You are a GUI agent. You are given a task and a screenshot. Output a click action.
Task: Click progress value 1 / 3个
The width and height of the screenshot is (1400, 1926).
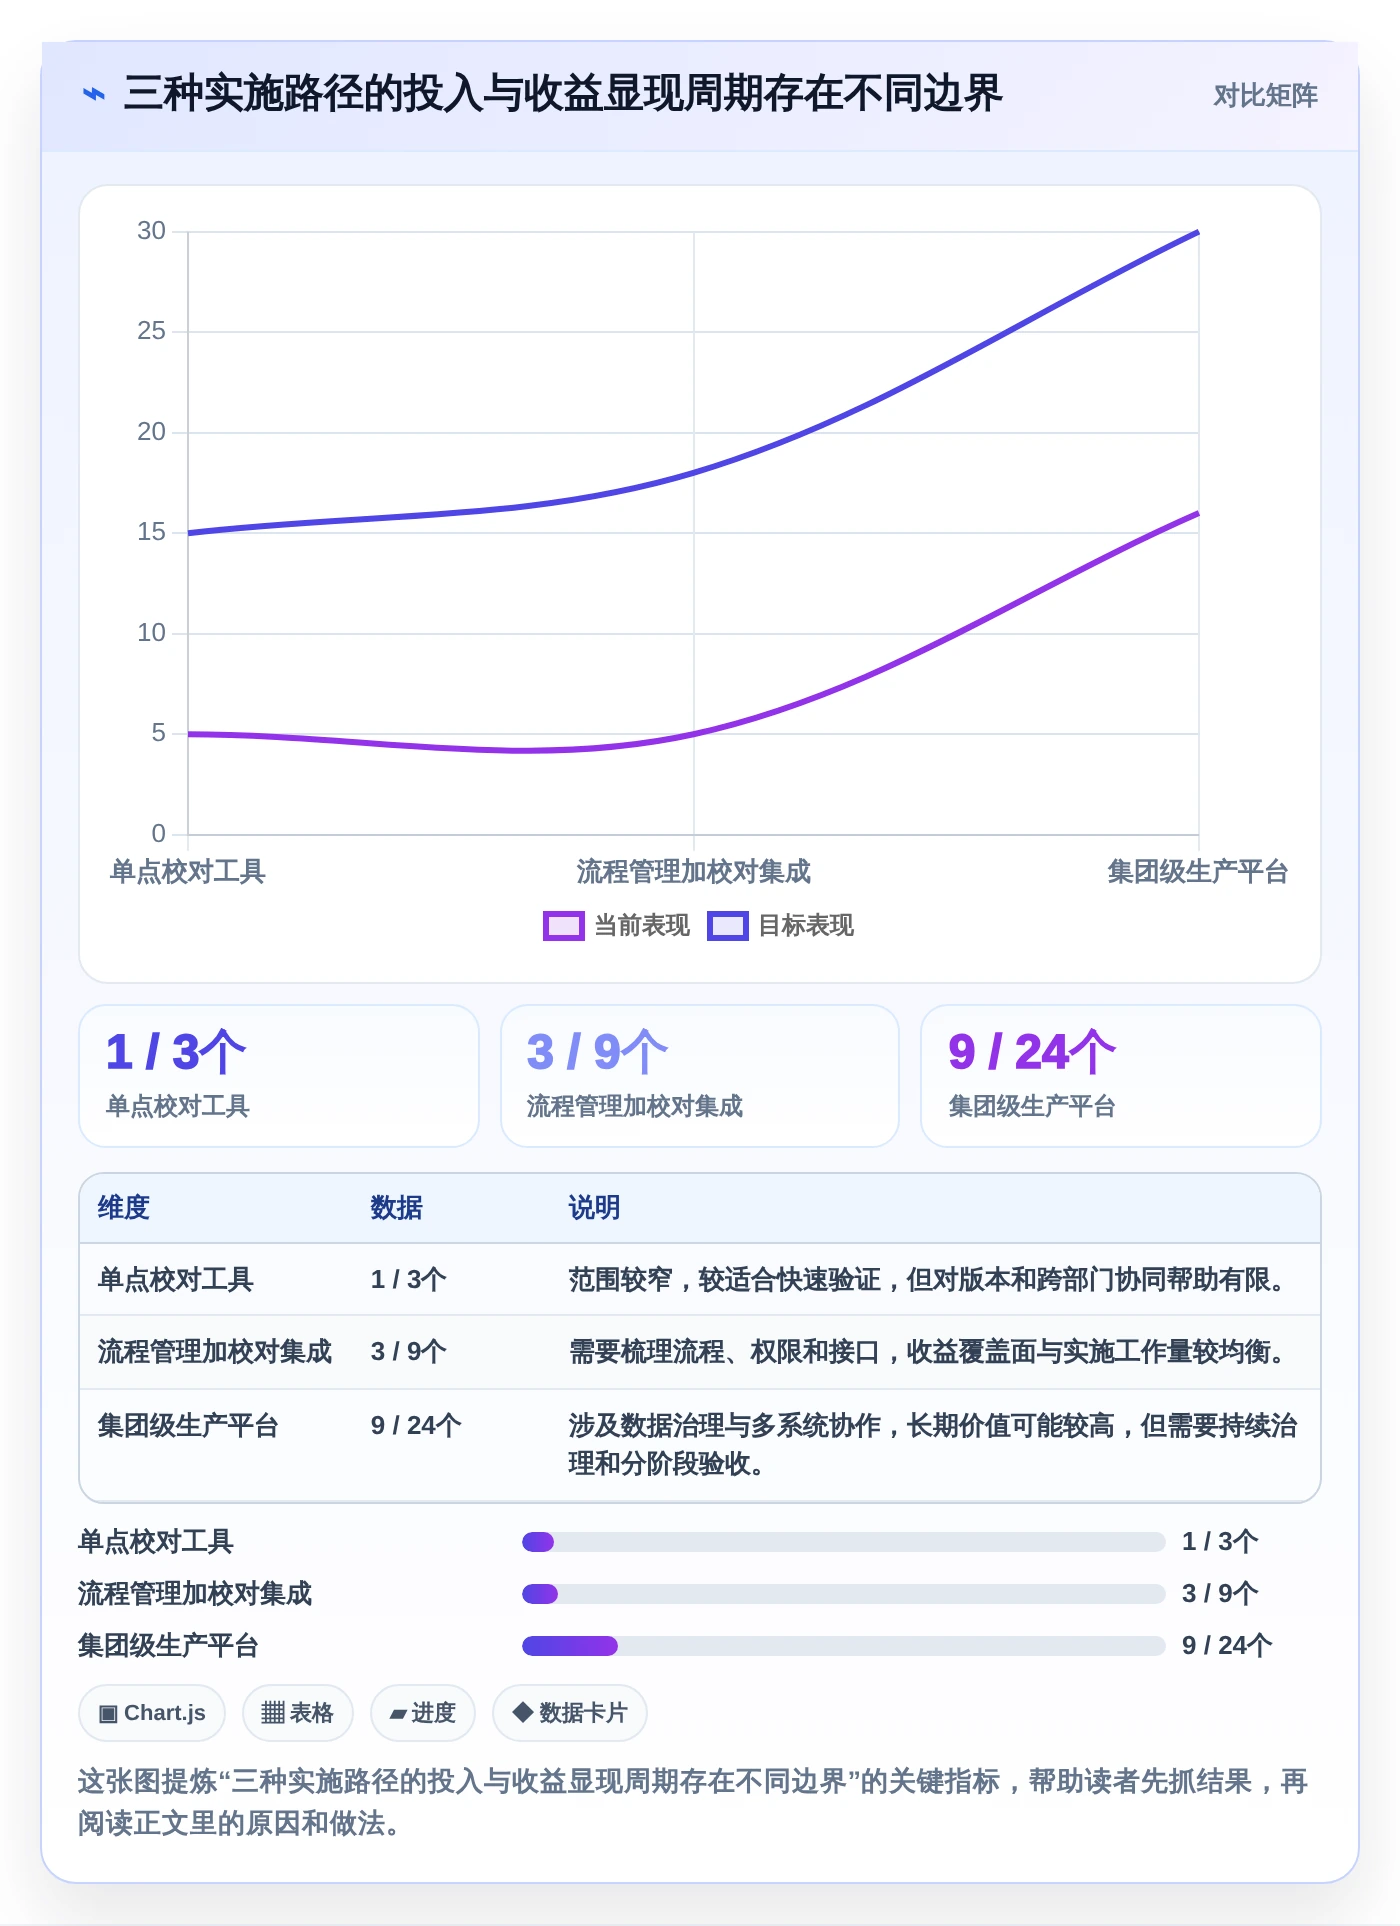tap(1220, 1542)
